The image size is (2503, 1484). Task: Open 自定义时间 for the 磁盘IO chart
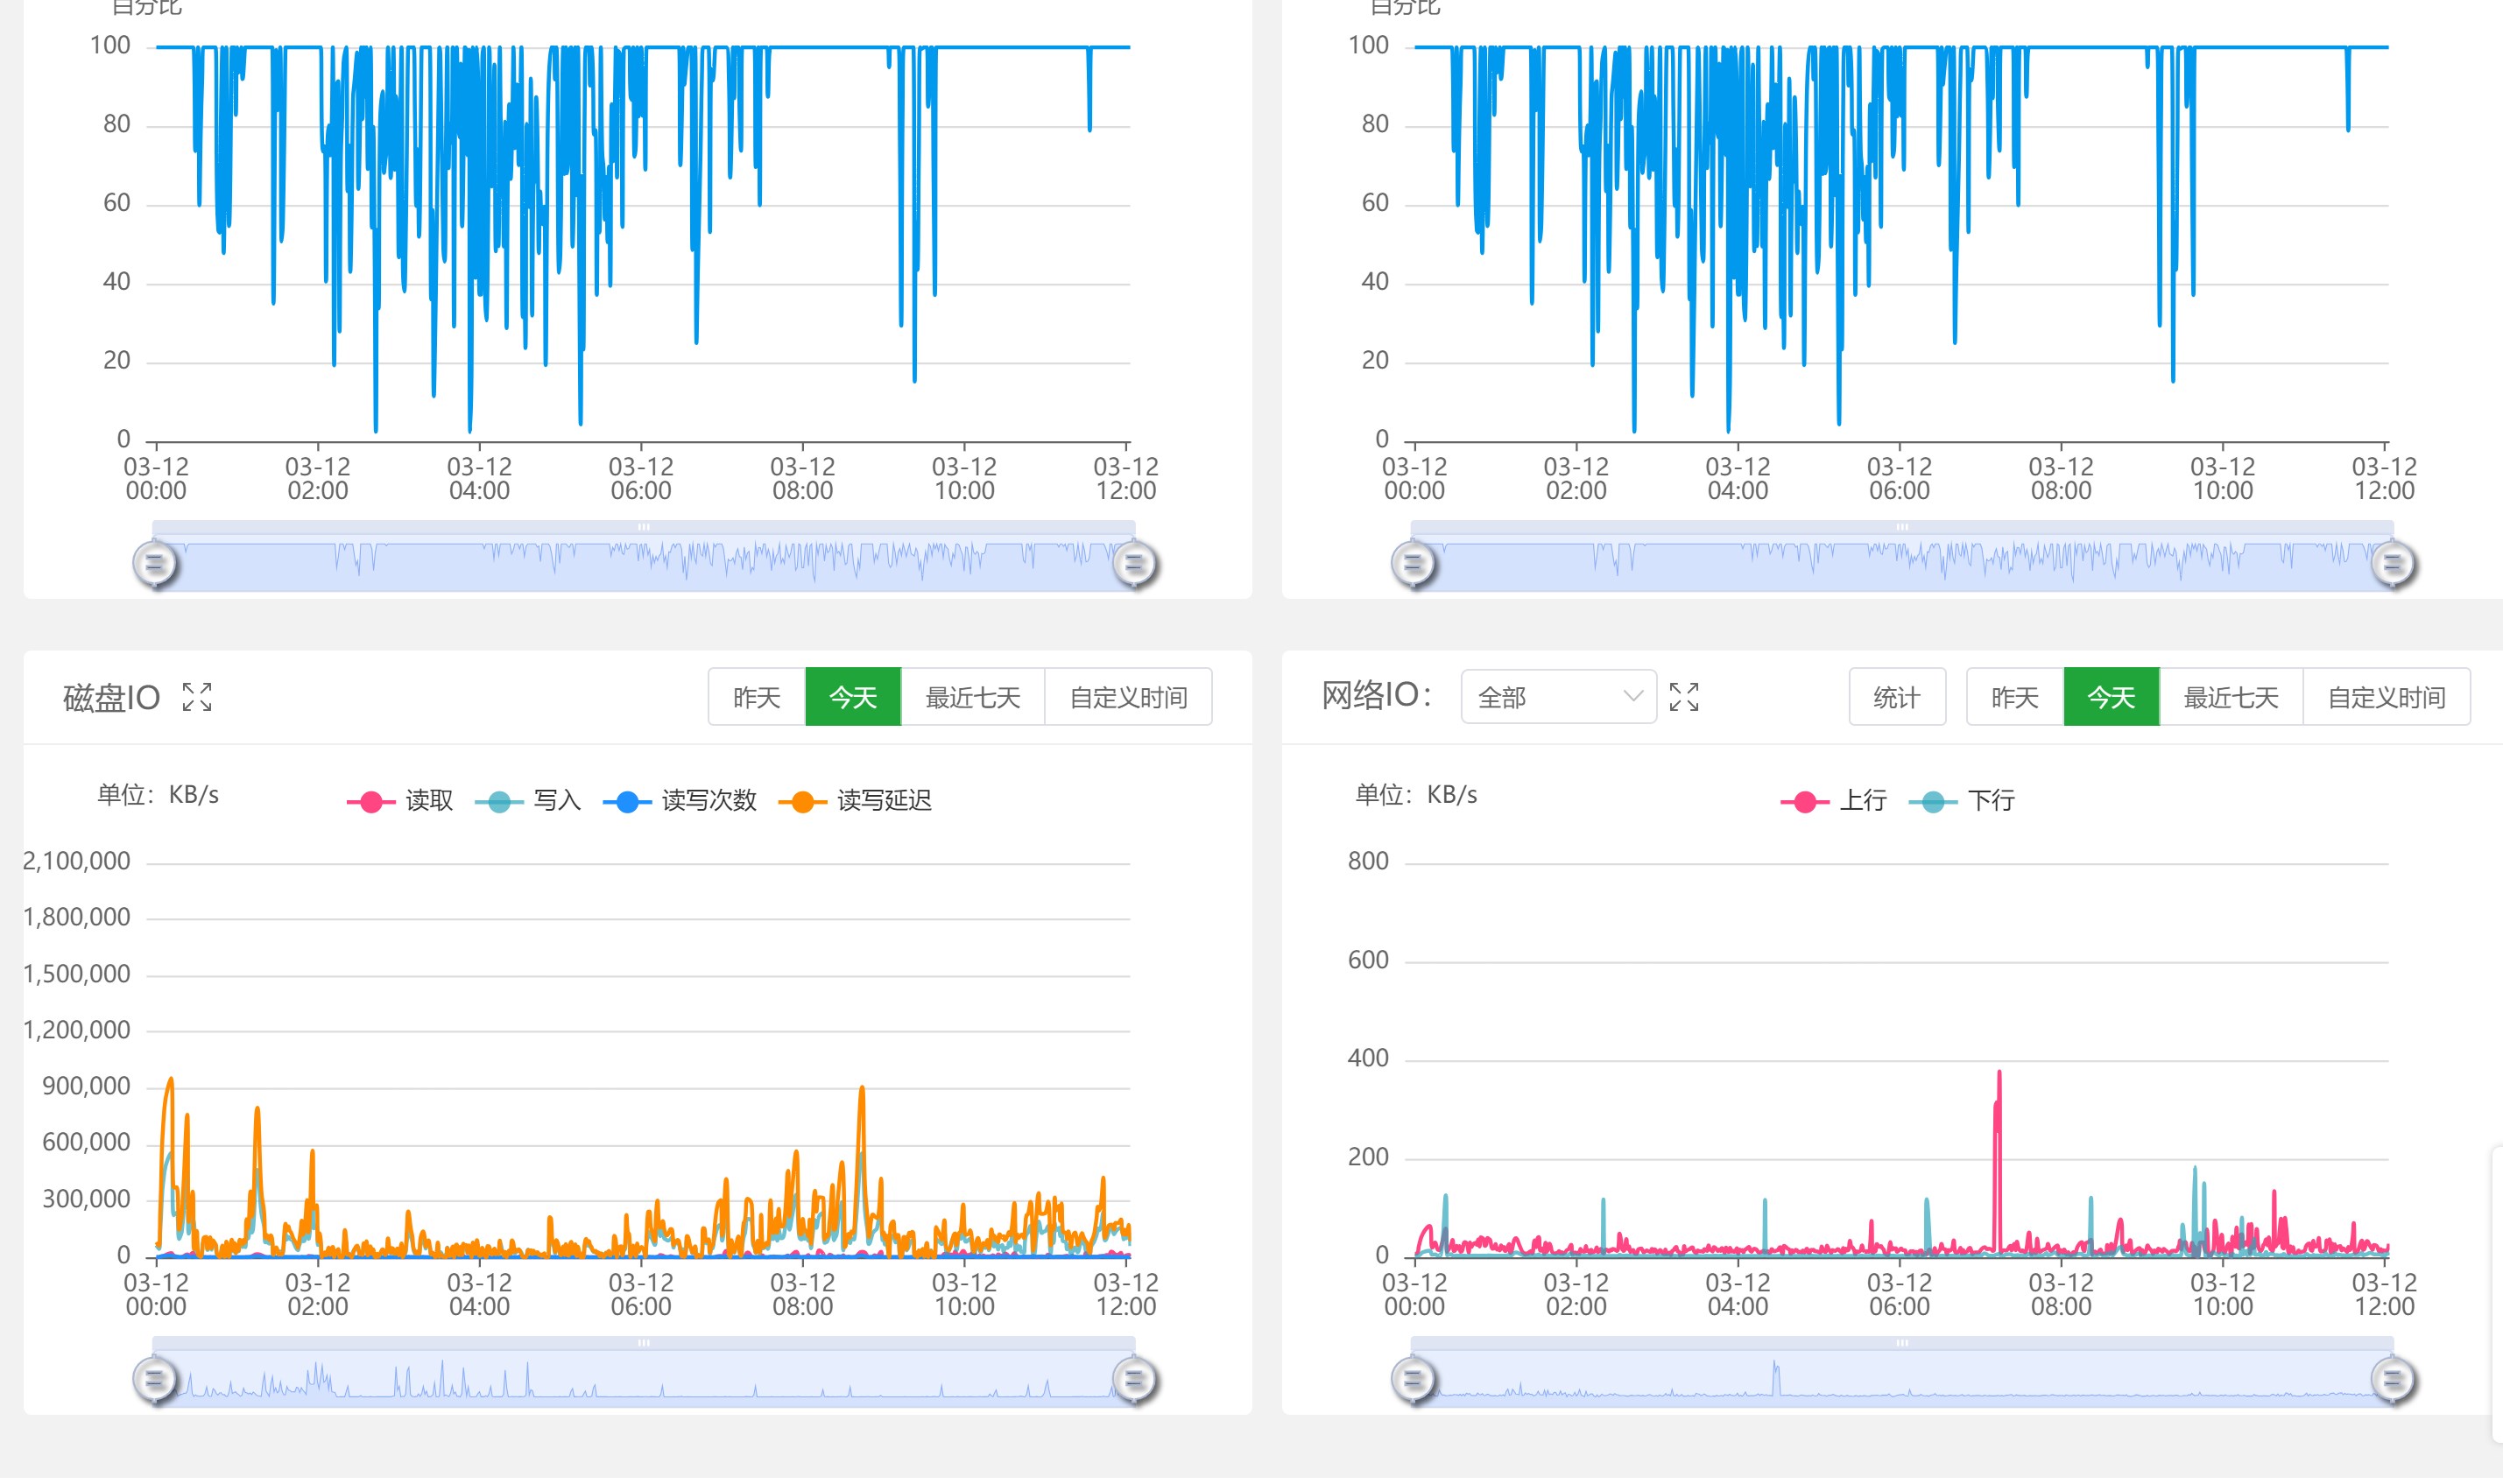click(x=1128, y=697)
